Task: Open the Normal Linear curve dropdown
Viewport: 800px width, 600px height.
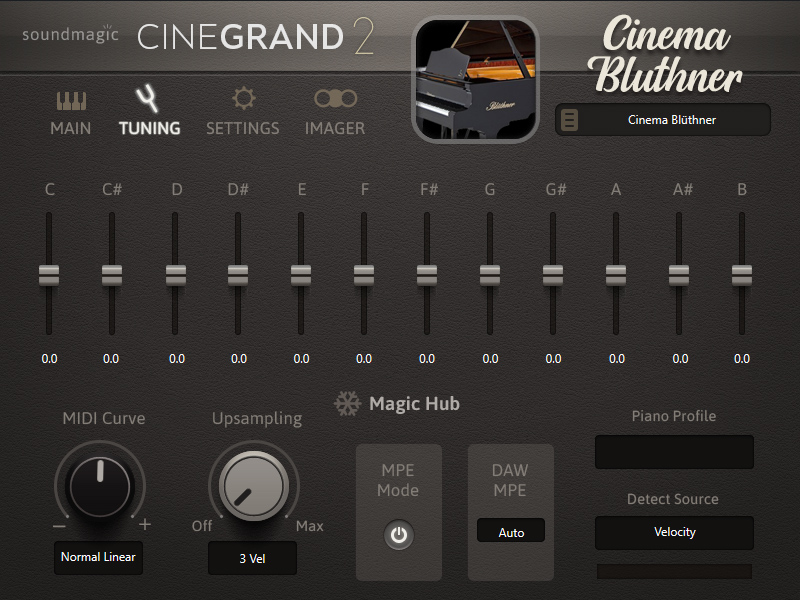Action: coord(98,557)
